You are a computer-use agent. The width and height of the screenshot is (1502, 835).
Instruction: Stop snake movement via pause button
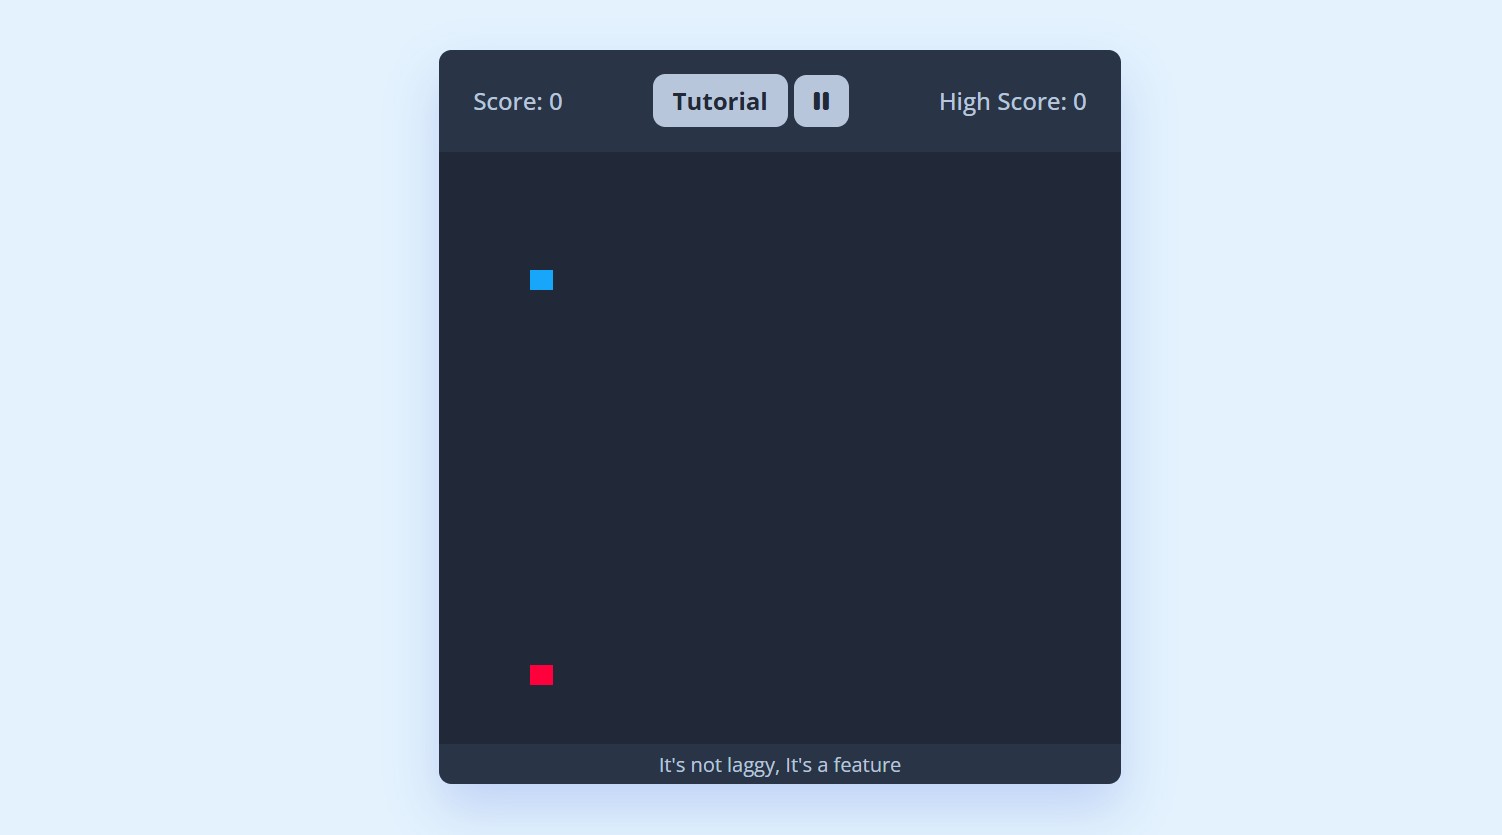pyautogui.click(x=821, y=101)
